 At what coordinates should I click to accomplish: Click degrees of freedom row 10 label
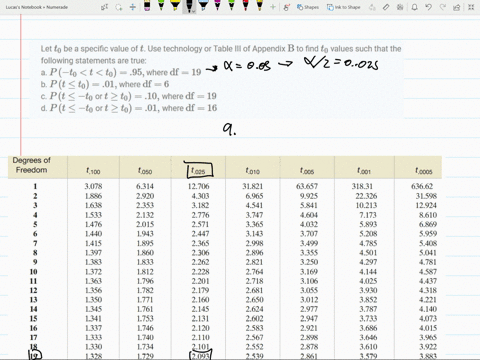(x=34, y=272)
